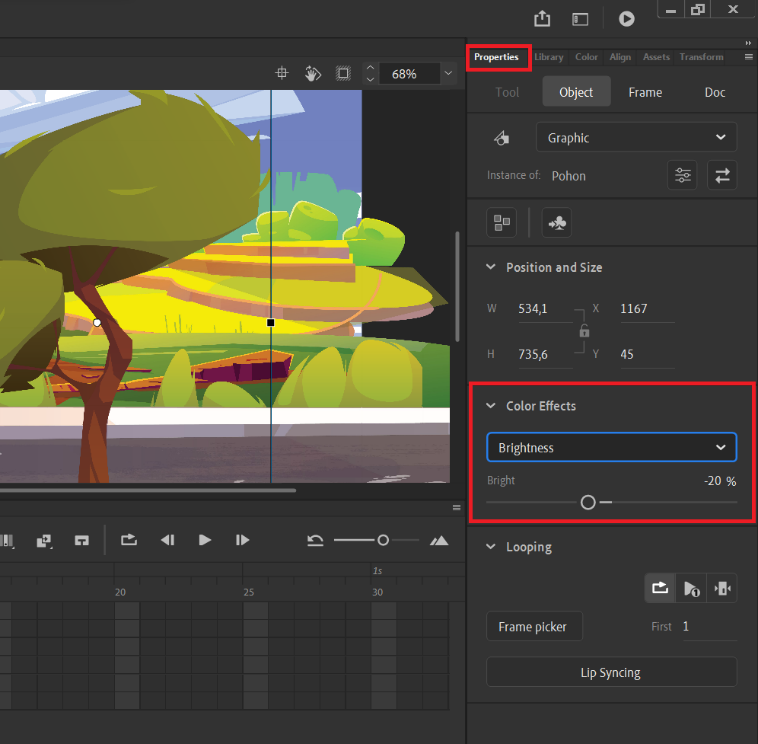Enable Play graphic once looping option
758x744 pixels.
(691, 588)
